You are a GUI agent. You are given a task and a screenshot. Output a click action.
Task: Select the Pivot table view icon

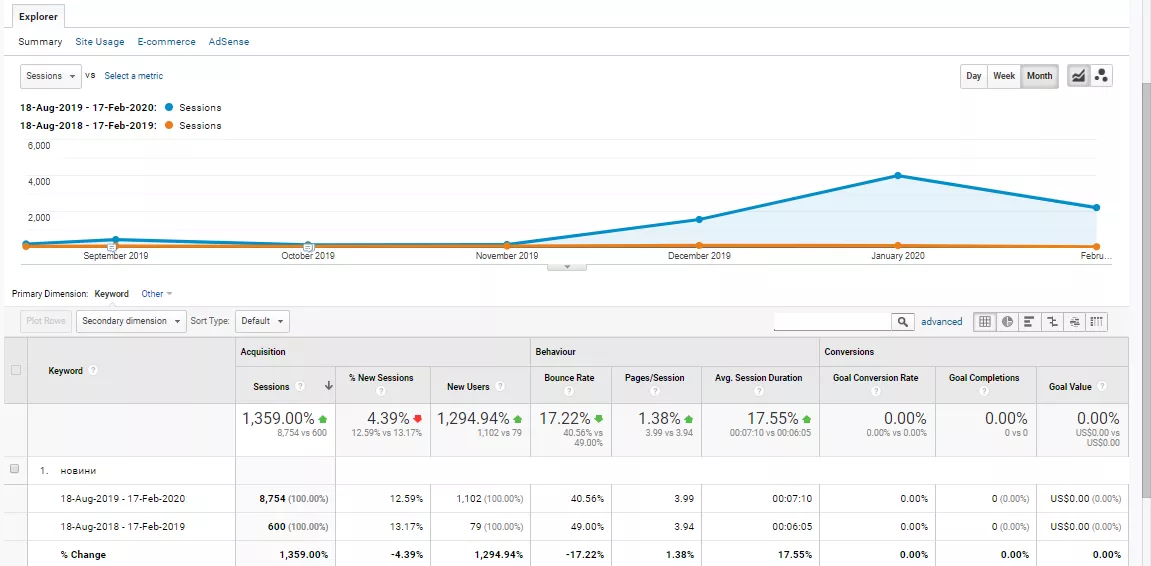coord(1097,321)
